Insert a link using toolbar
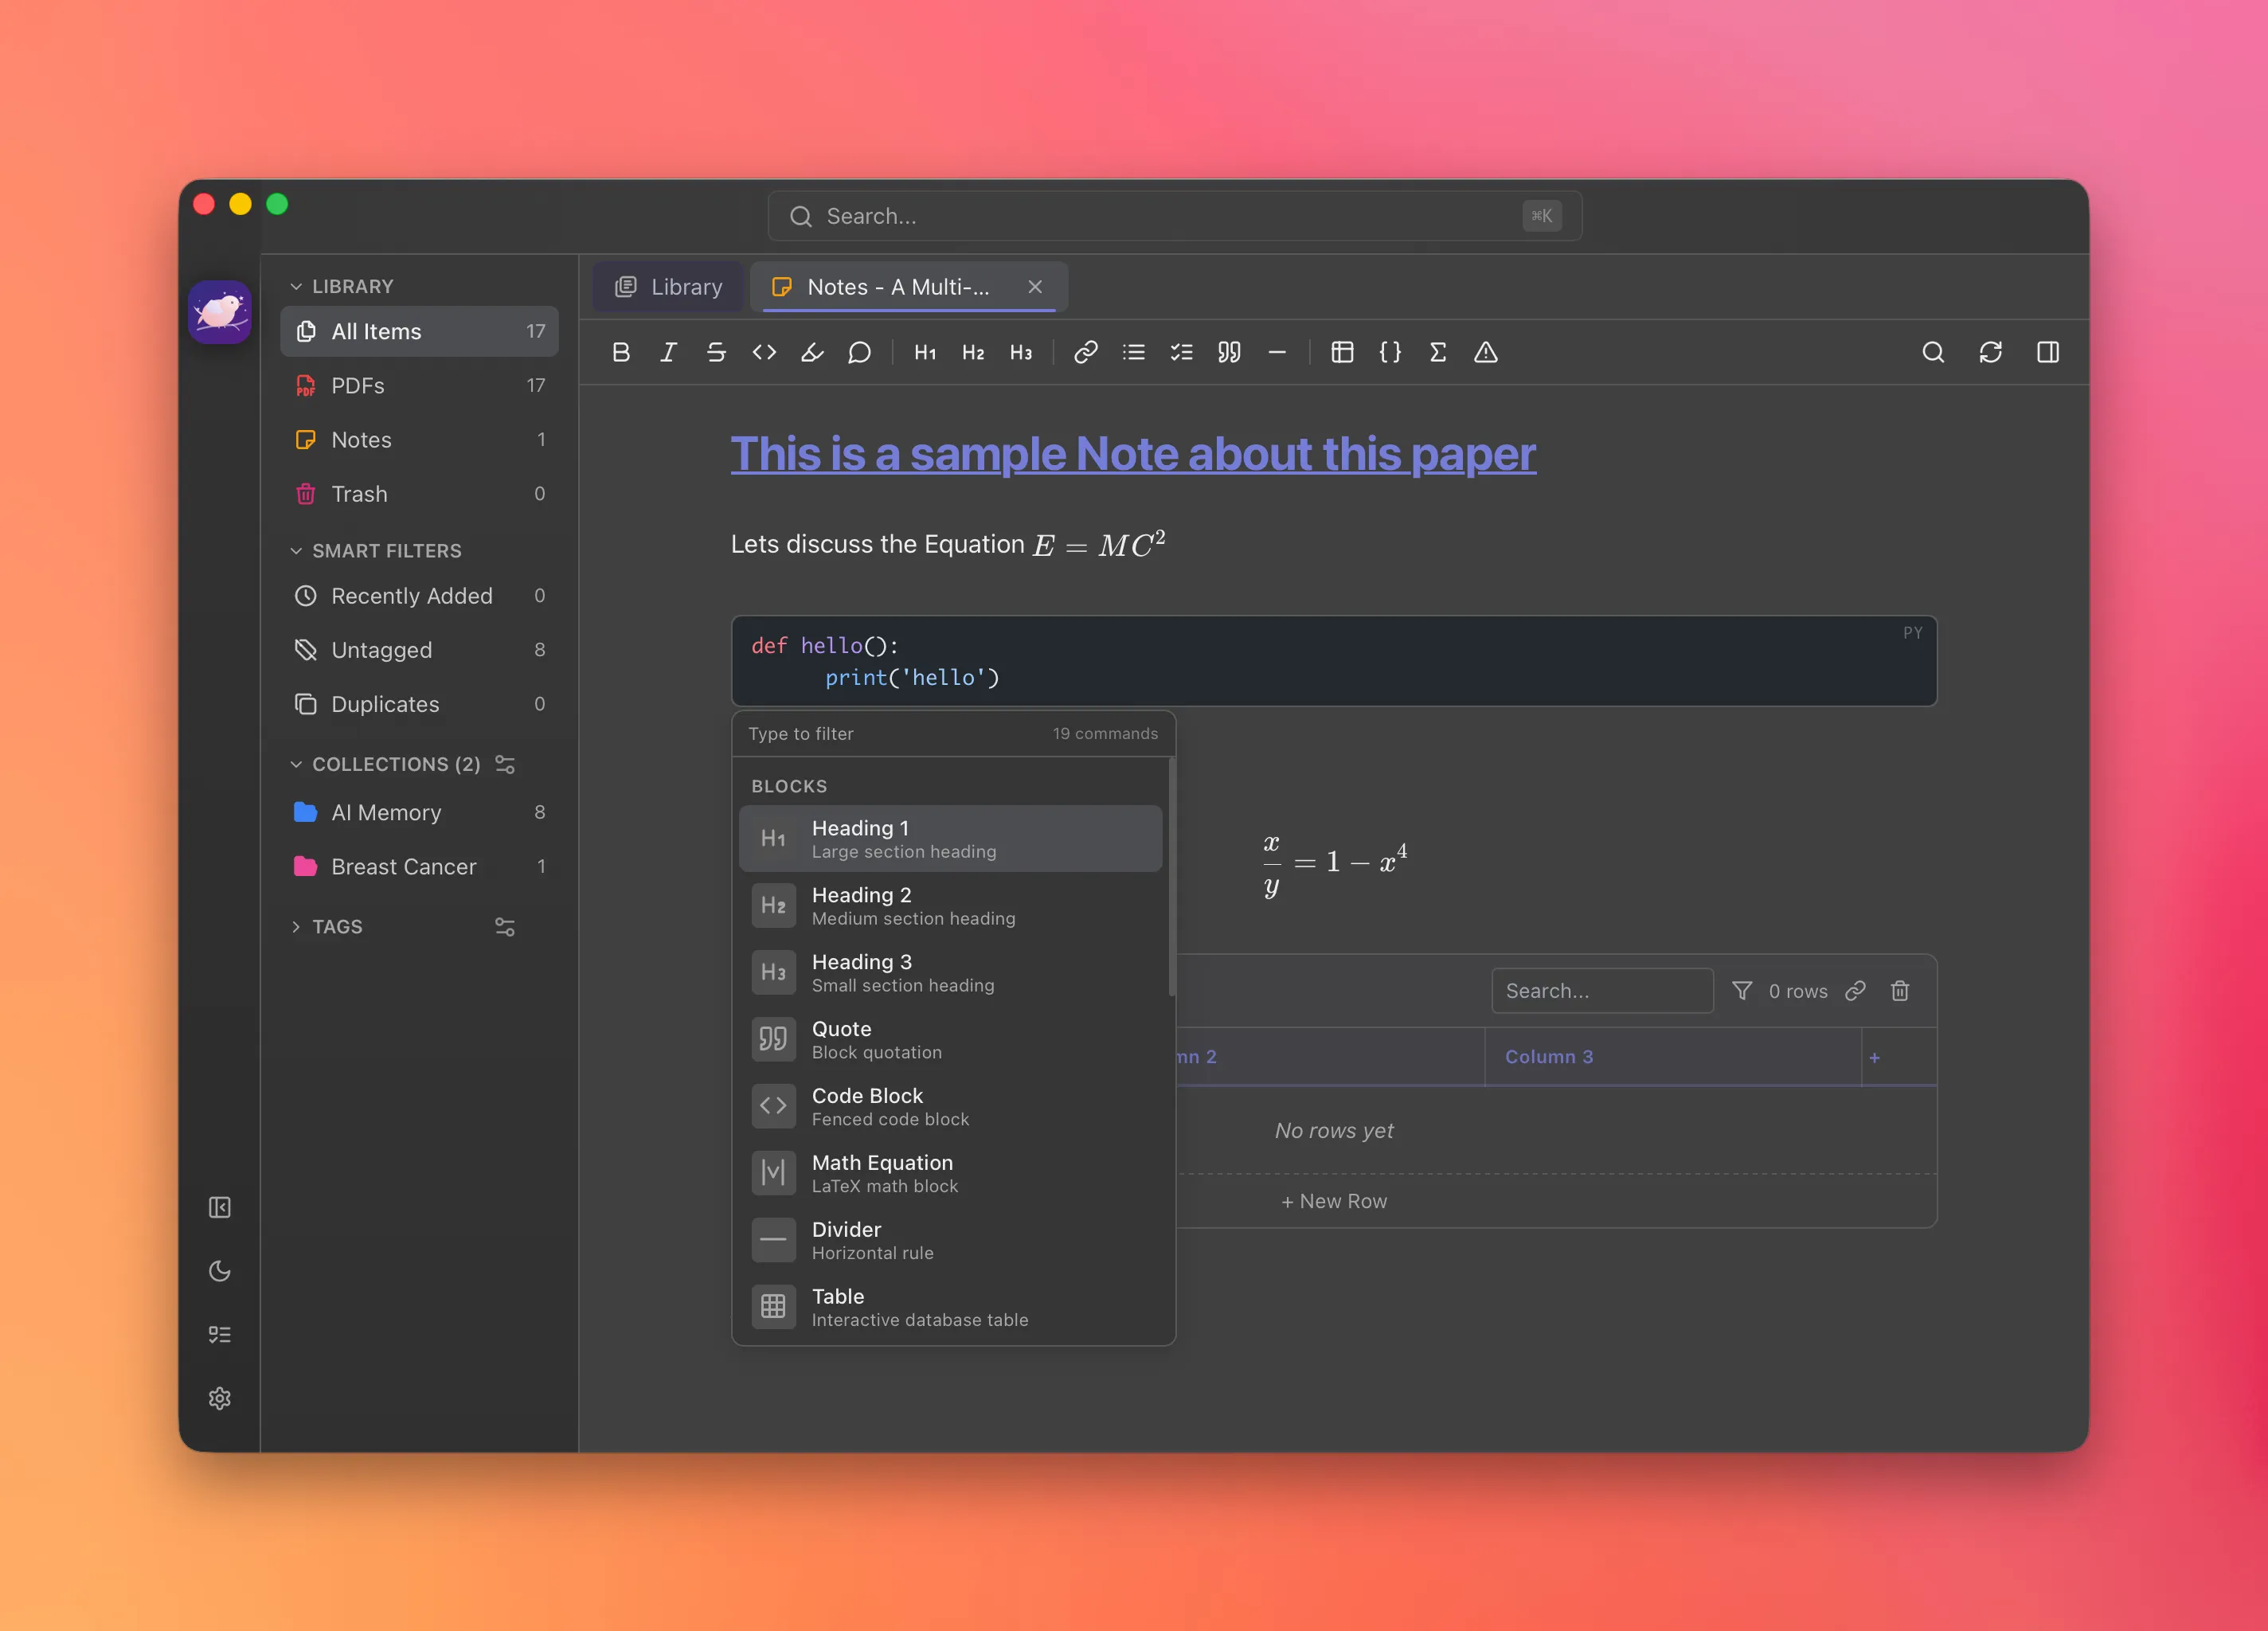 tap(1086, 352)
